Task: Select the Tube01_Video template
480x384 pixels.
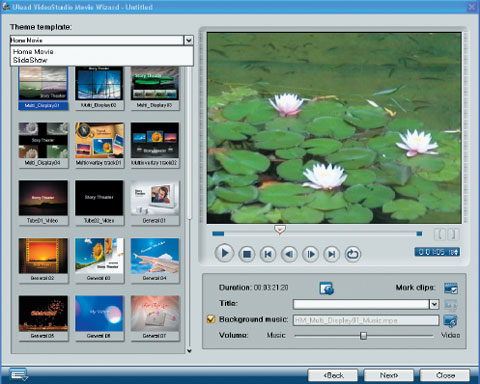Action: 43,202
